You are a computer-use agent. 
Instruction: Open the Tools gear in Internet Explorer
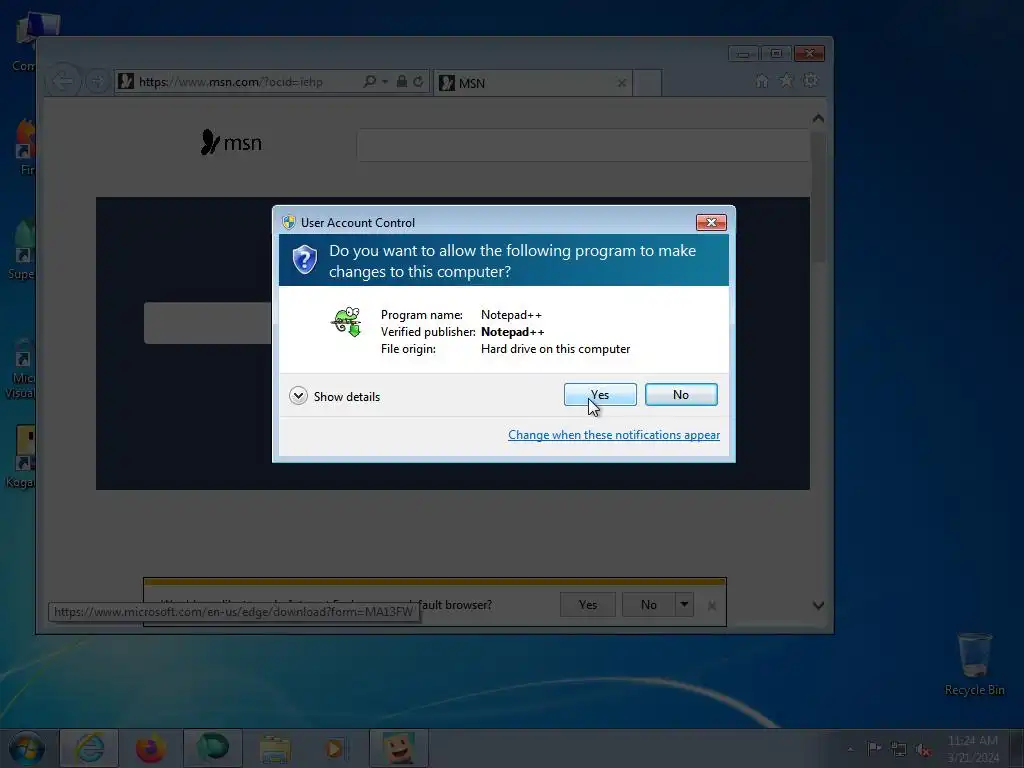click(810, 80)
